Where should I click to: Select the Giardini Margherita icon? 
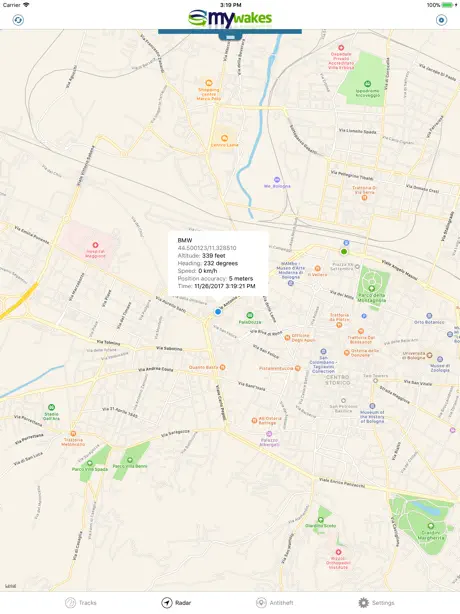point(431,526)
